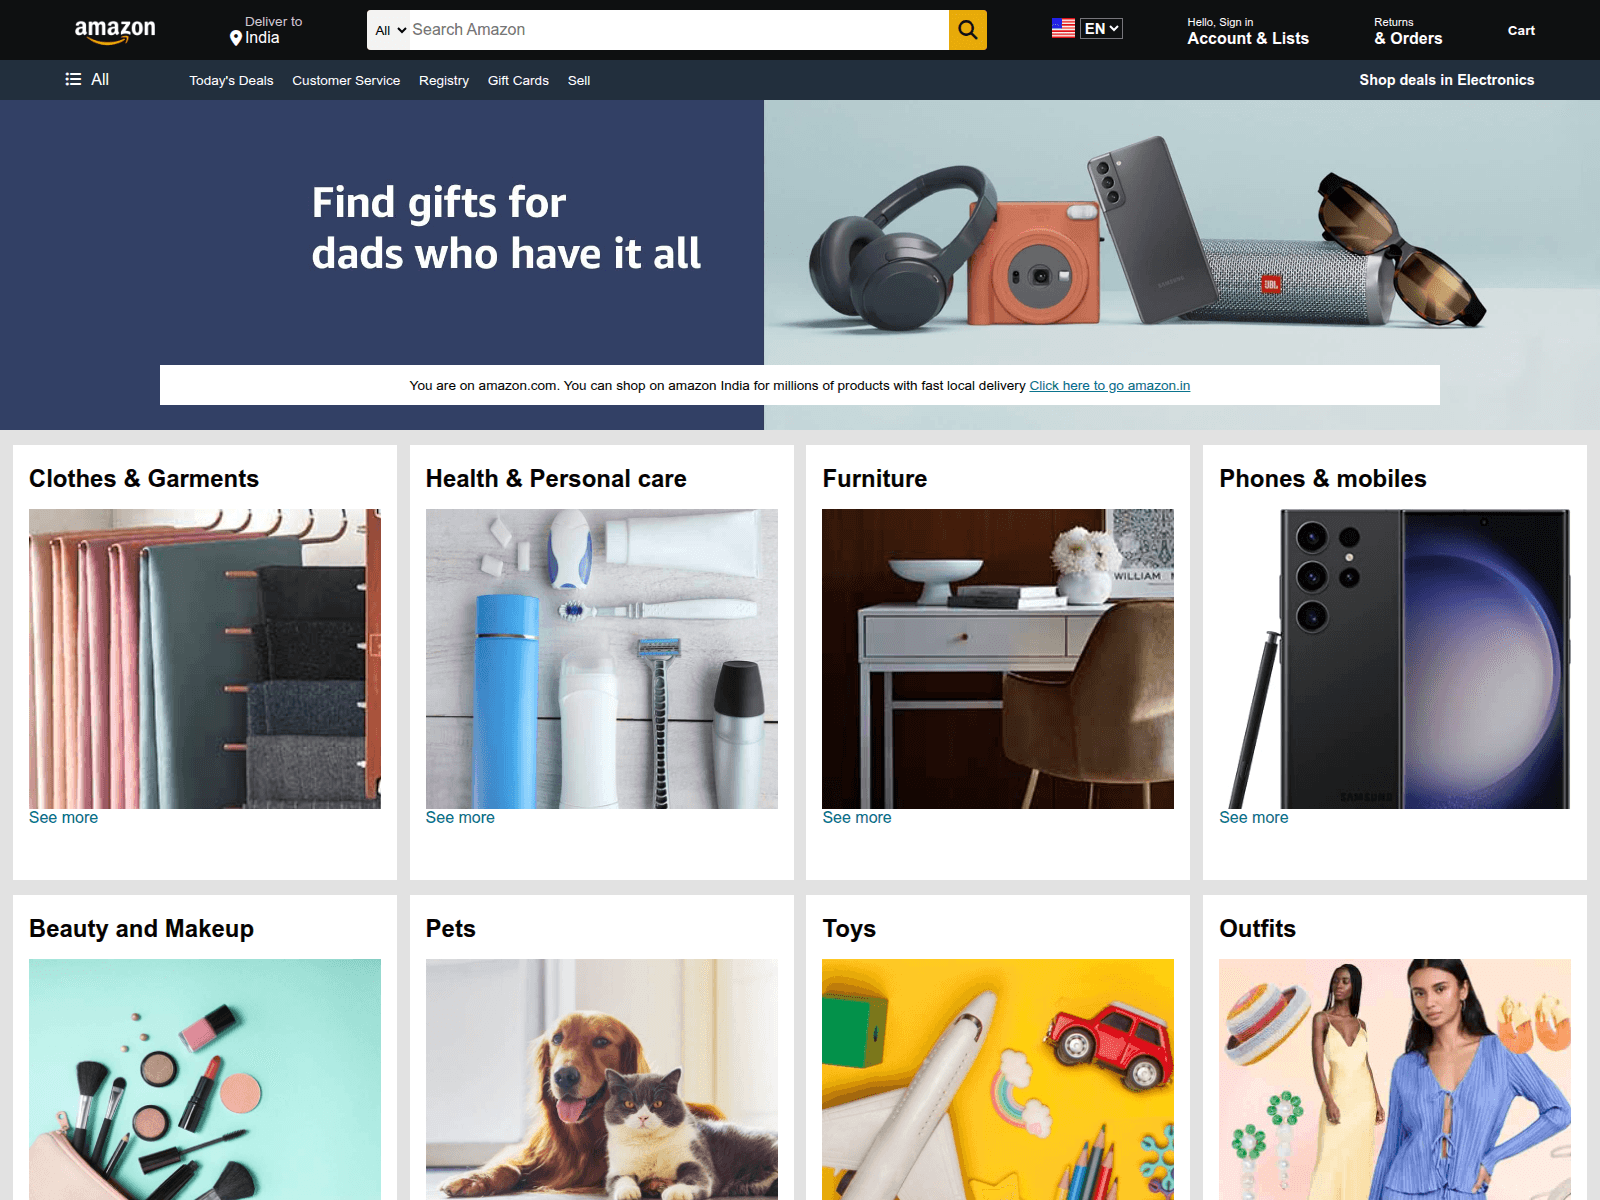The width and height of the screenshot is (1600, 1200).
Task: Click the Furniture desk image
Action: click(998, 659)
